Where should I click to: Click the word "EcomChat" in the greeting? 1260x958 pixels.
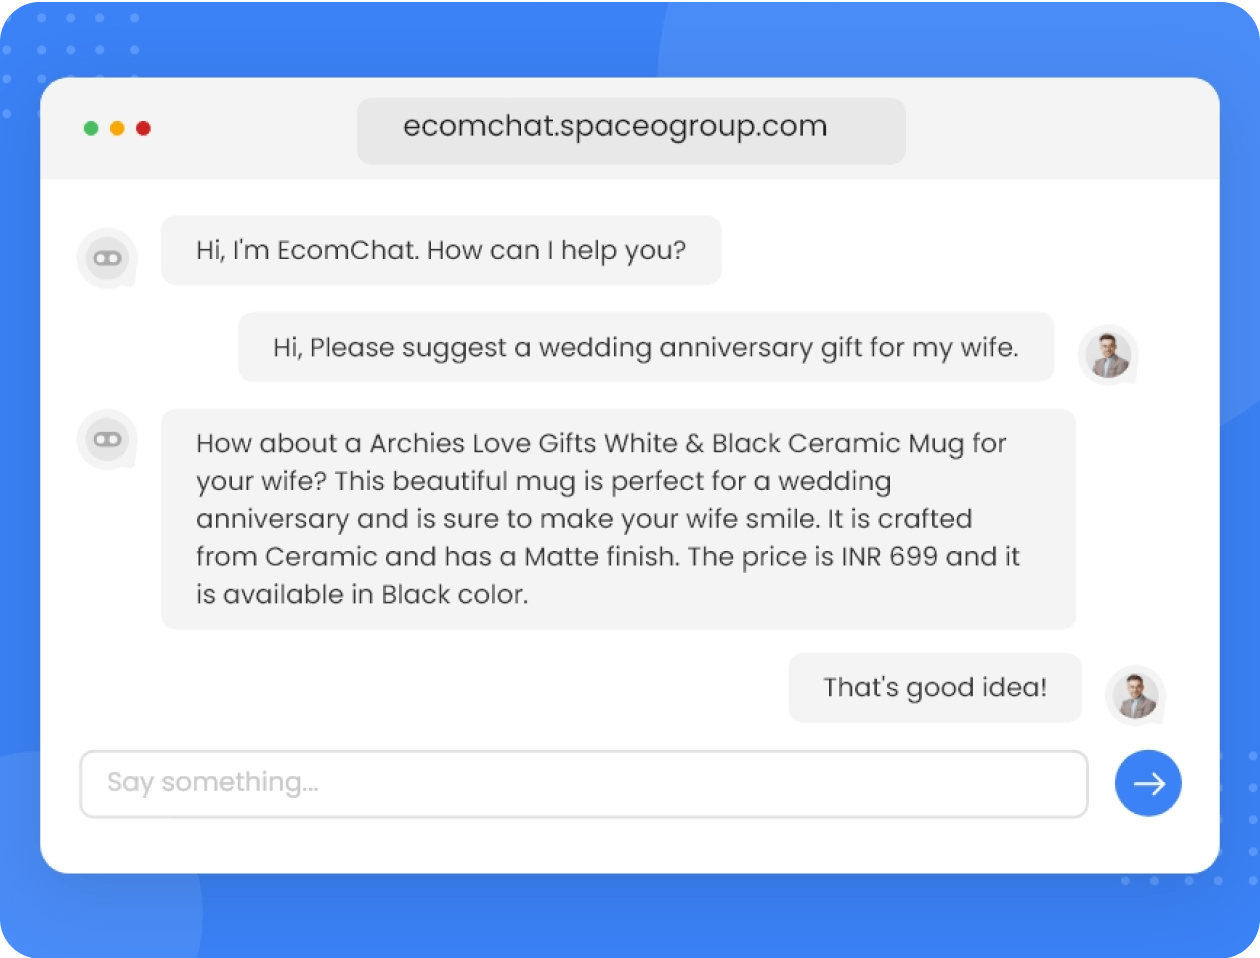point(348,250)
